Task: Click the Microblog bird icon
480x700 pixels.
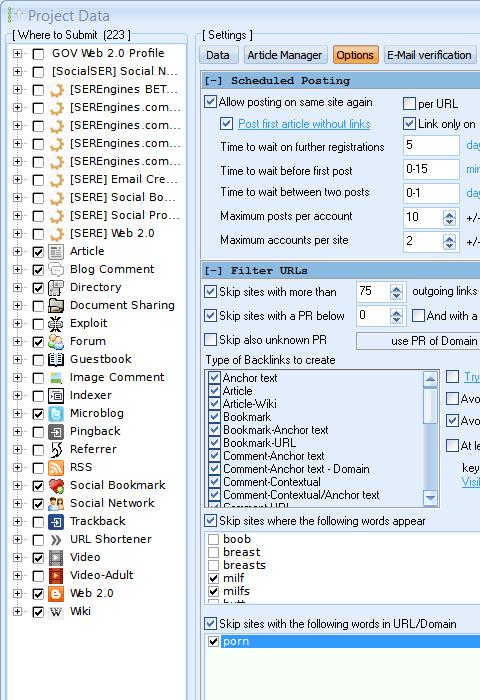Action: click(56, 413)
